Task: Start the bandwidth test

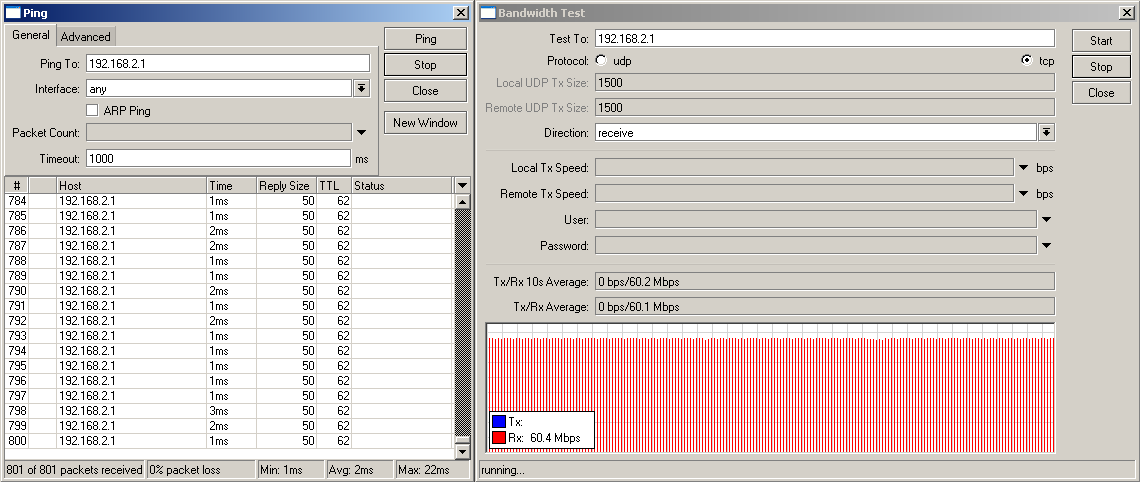Action: pyautogui.click(x=1101, y=41)
